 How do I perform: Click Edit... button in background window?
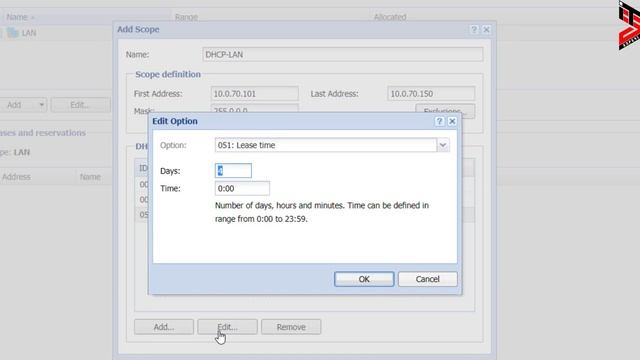pyautogui.click(x=80, y=105)
